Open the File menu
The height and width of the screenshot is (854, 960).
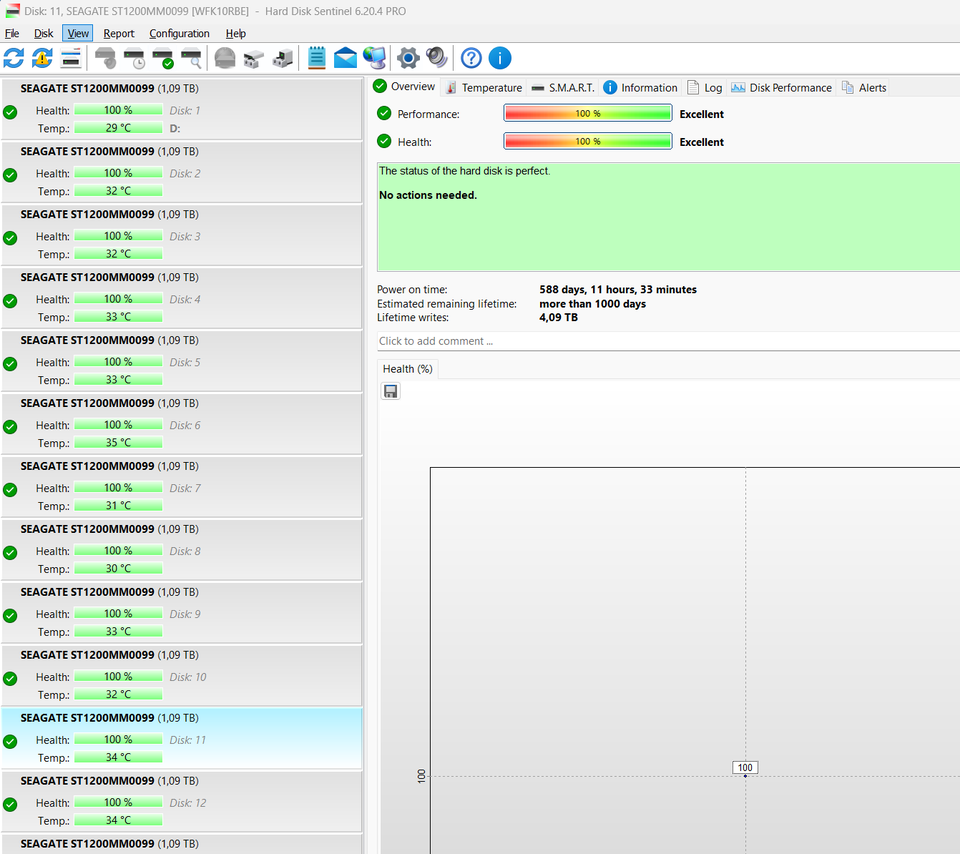[12, 33]
